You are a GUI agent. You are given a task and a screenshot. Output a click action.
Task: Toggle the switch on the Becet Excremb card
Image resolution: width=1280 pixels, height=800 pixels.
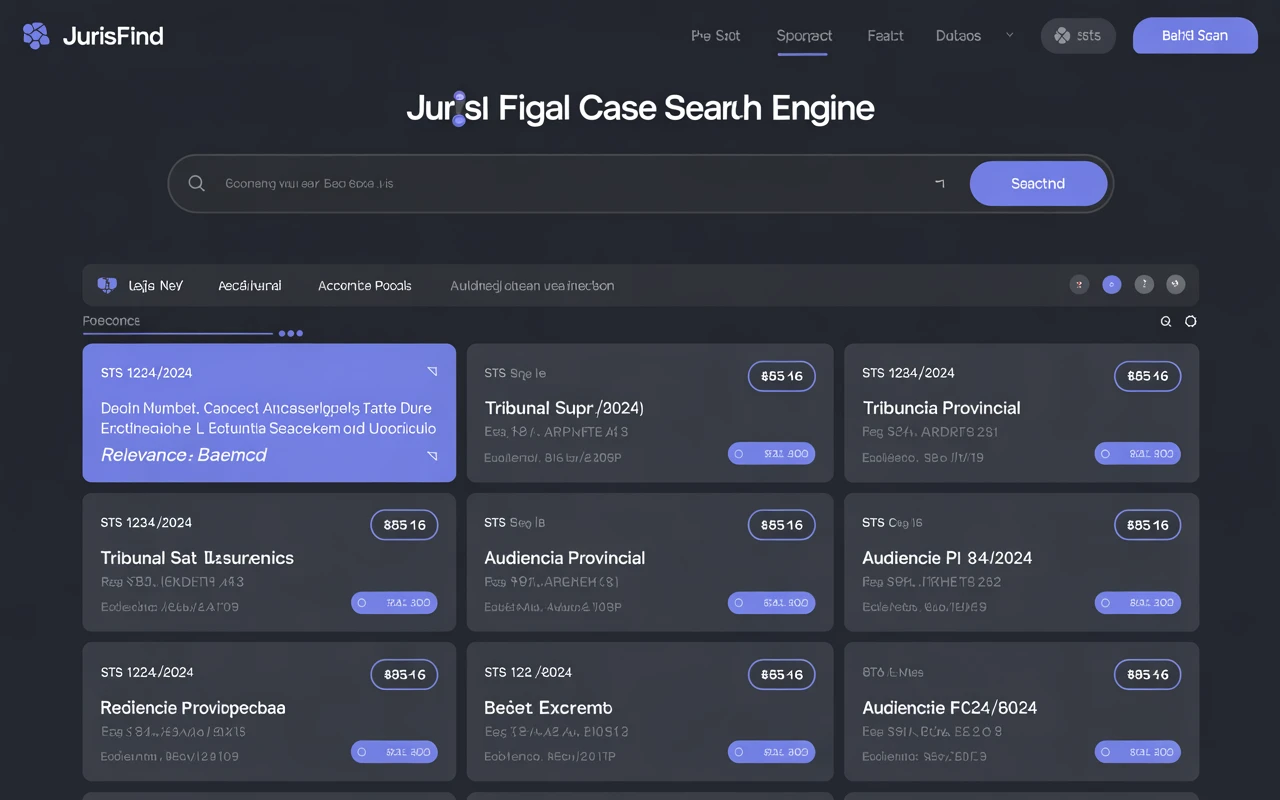[771, 752]
